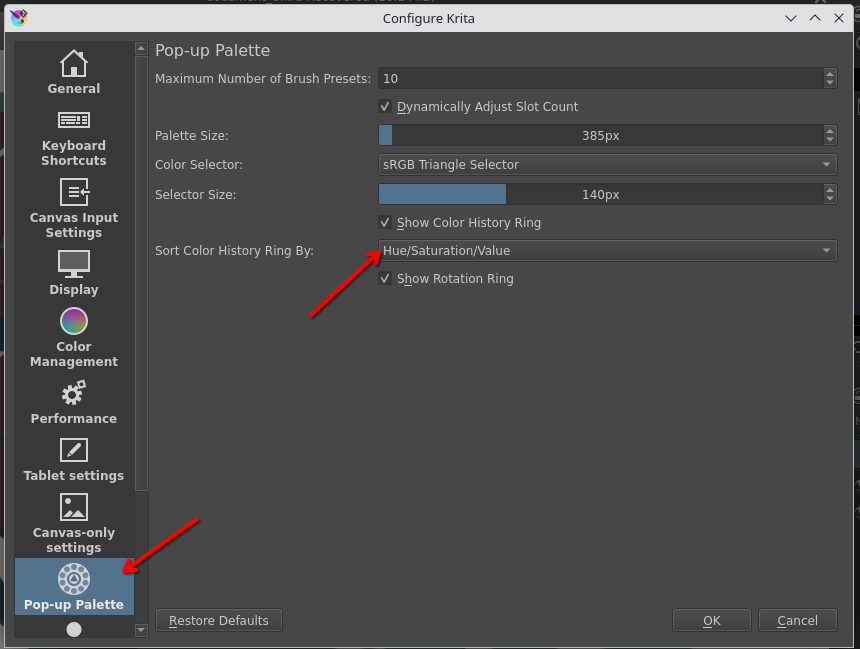Confirm settings with OK button

711,621
